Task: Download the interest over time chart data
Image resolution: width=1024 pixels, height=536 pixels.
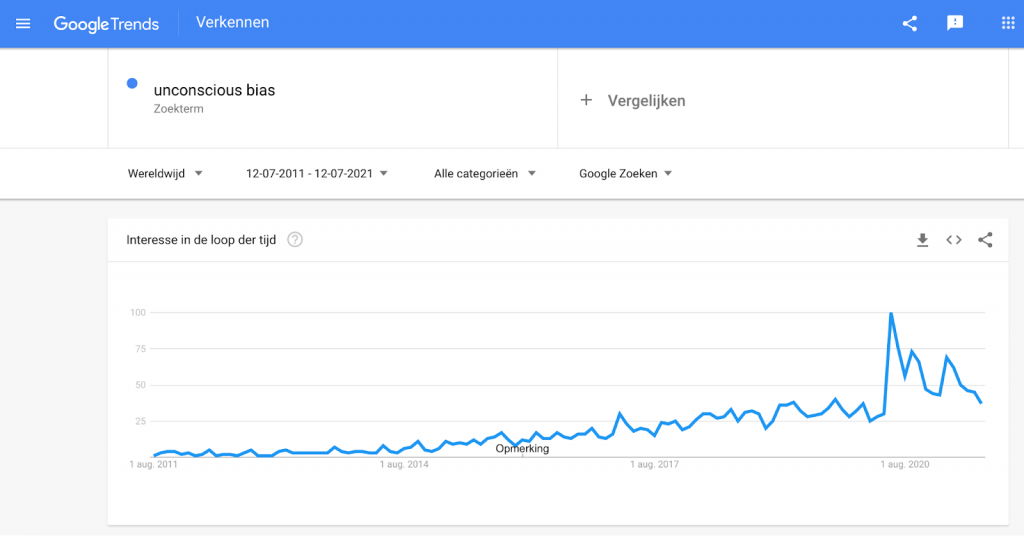Action: click(x=922, y=240)
